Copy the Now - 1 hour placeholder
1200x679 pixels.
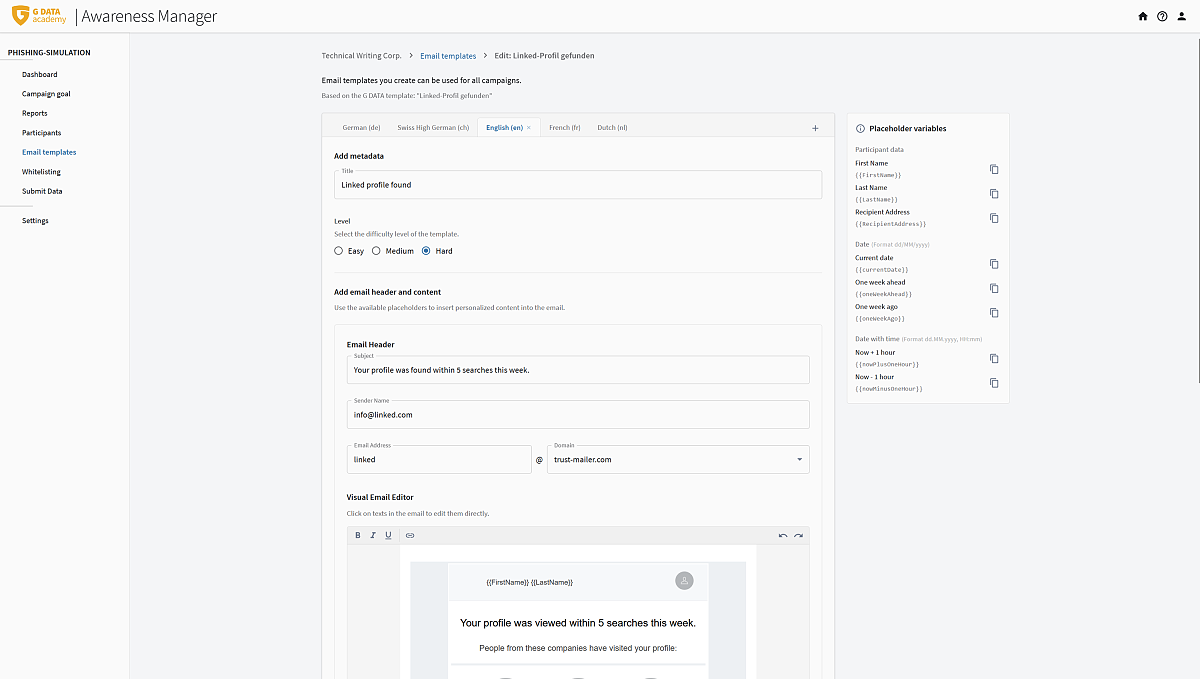(x=994, y=382)
